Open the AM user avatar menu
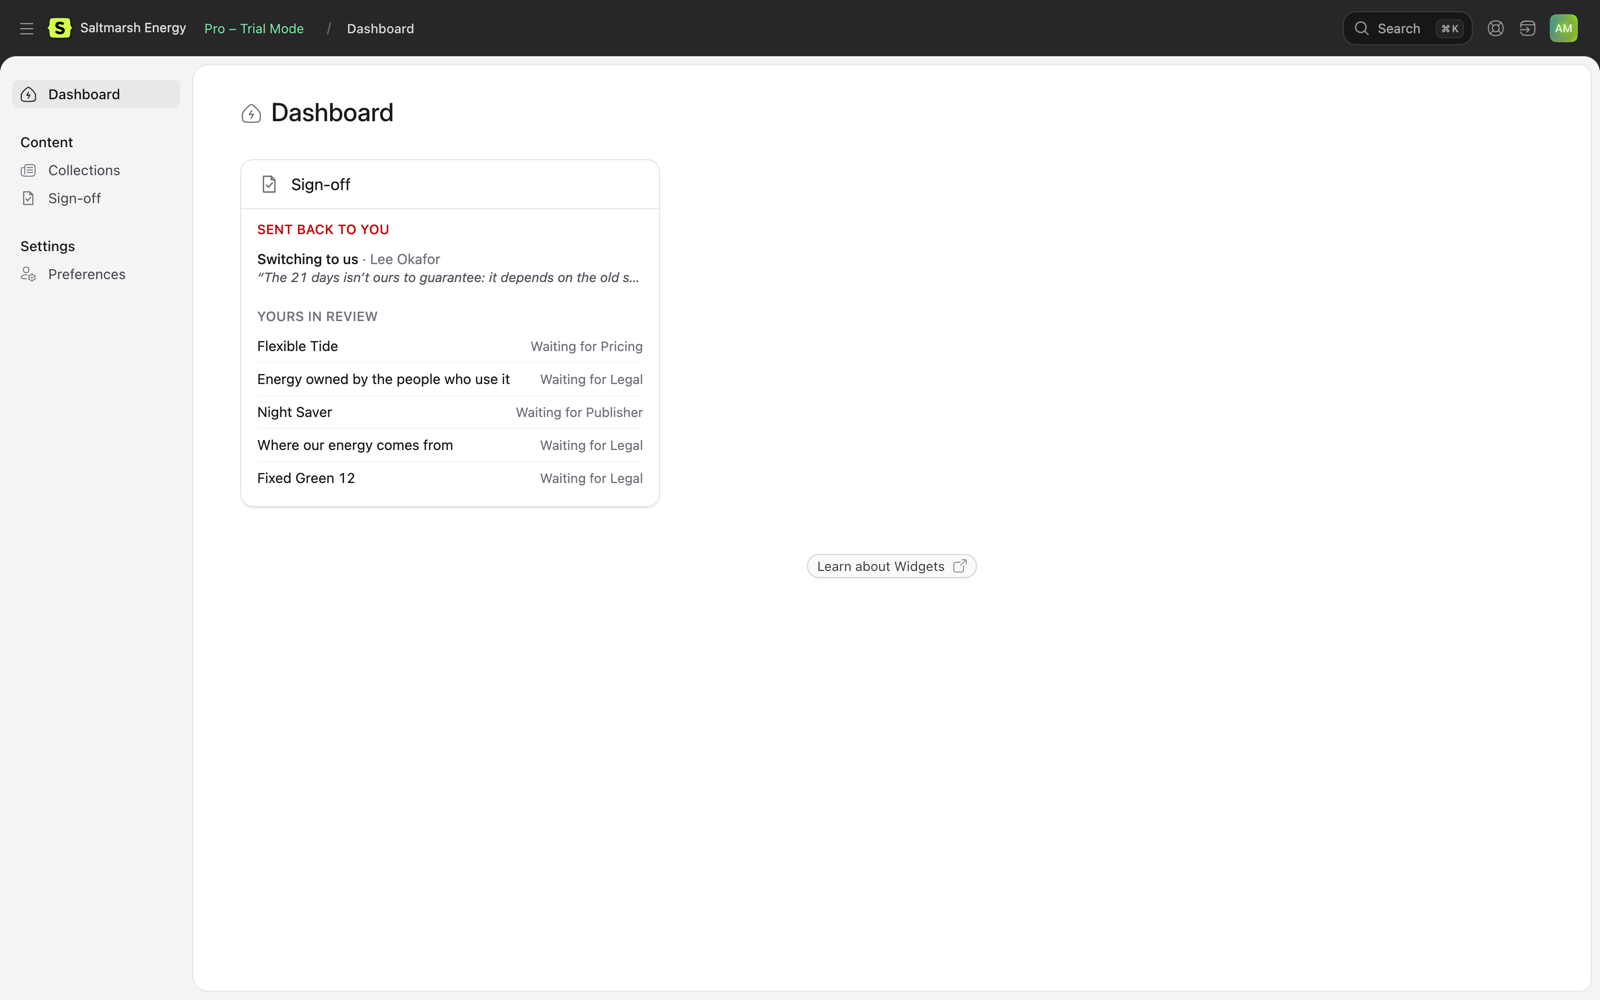 point(1563,28)
